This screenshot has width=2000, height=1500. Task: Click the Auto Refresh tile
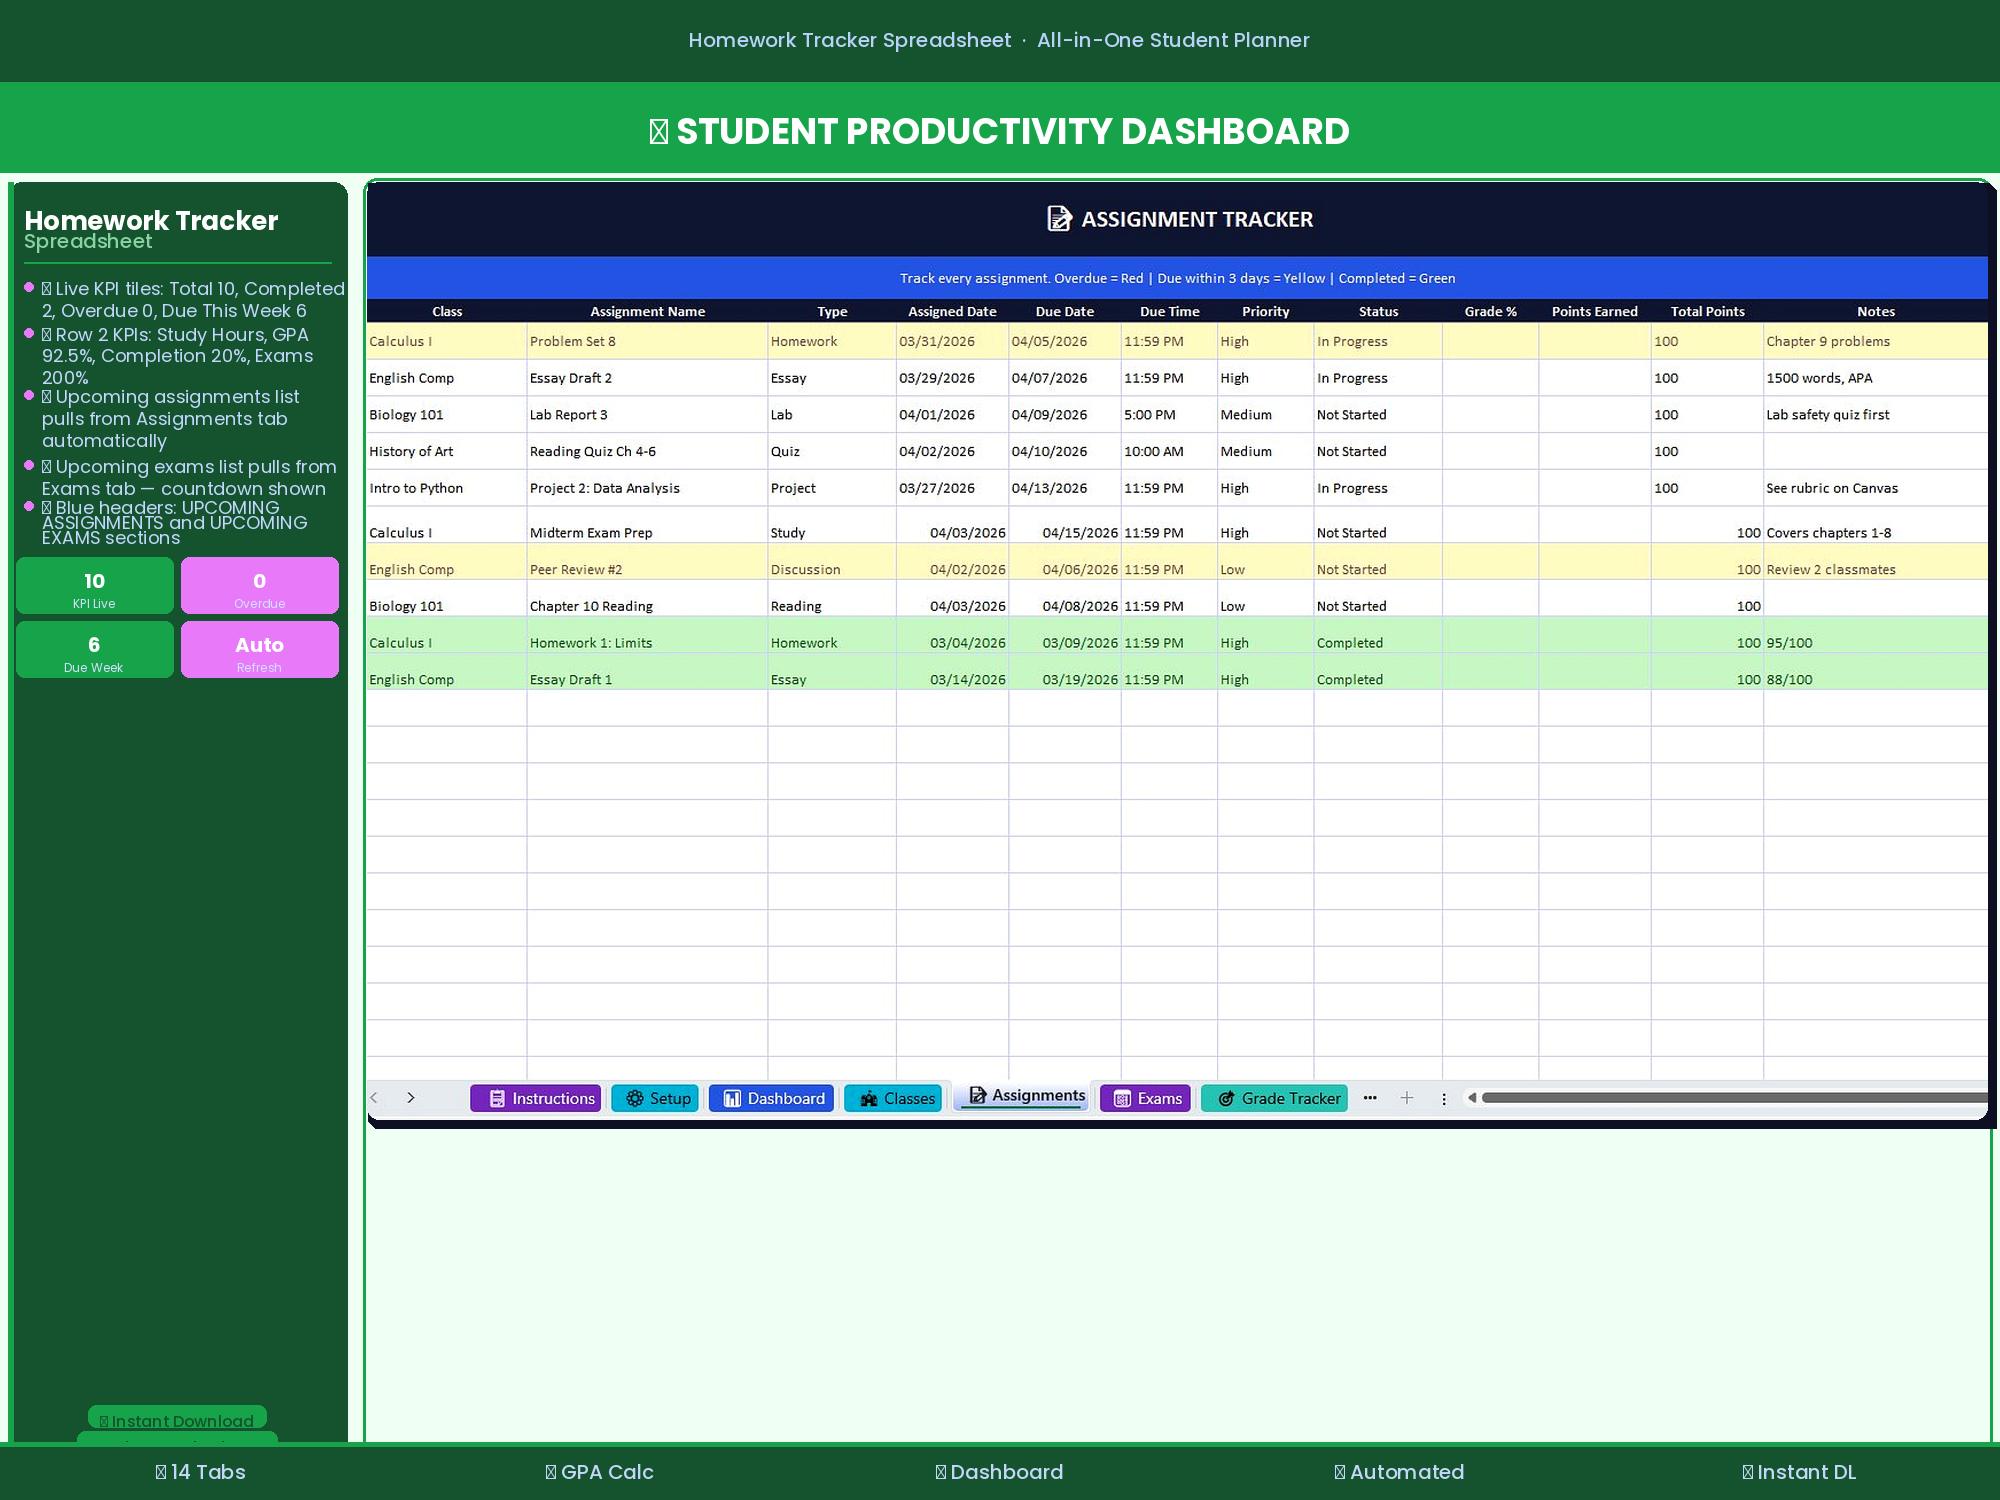[x=260, y=650]
